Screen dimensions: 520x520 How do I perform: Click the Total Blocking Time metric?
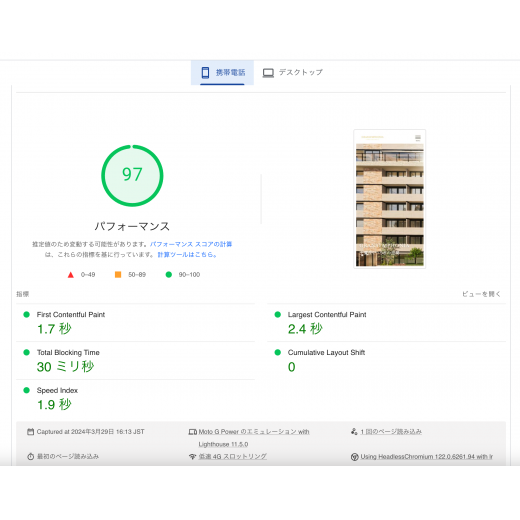click(x=135, y=360)
